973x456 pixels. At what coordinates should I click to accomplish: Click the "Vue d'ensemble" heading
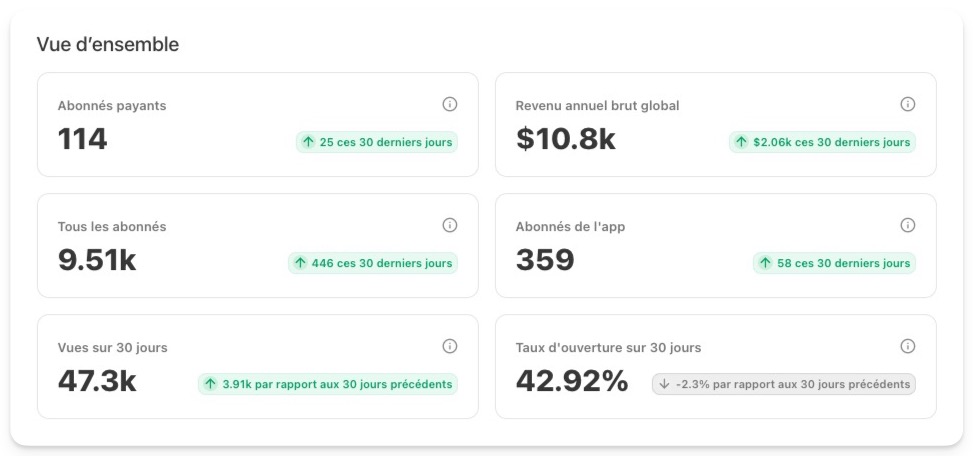click(x=108, y=45)
